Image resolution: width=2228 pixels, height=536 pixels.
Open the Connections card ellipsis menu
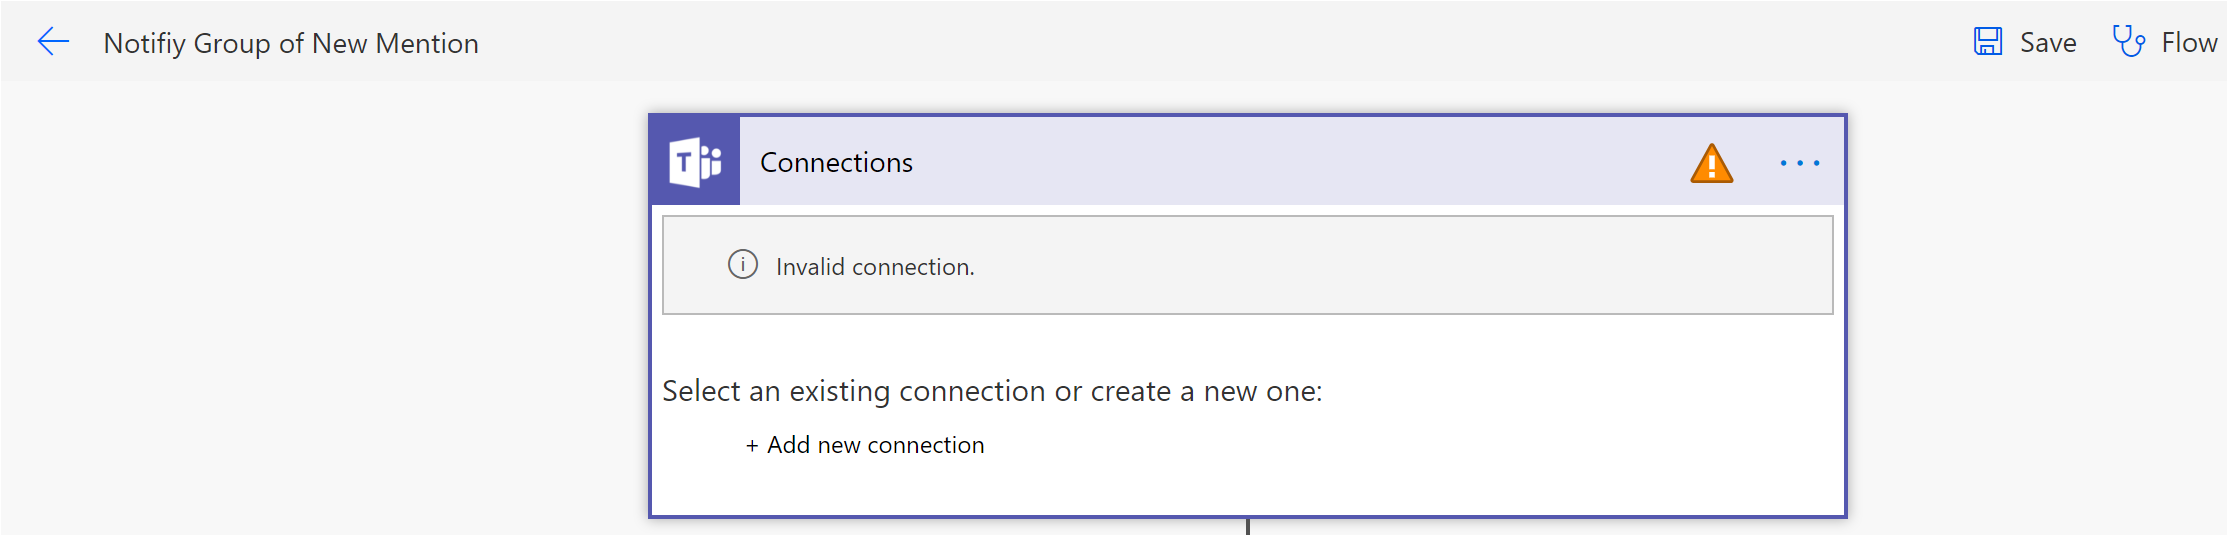tap(1799, 163)
